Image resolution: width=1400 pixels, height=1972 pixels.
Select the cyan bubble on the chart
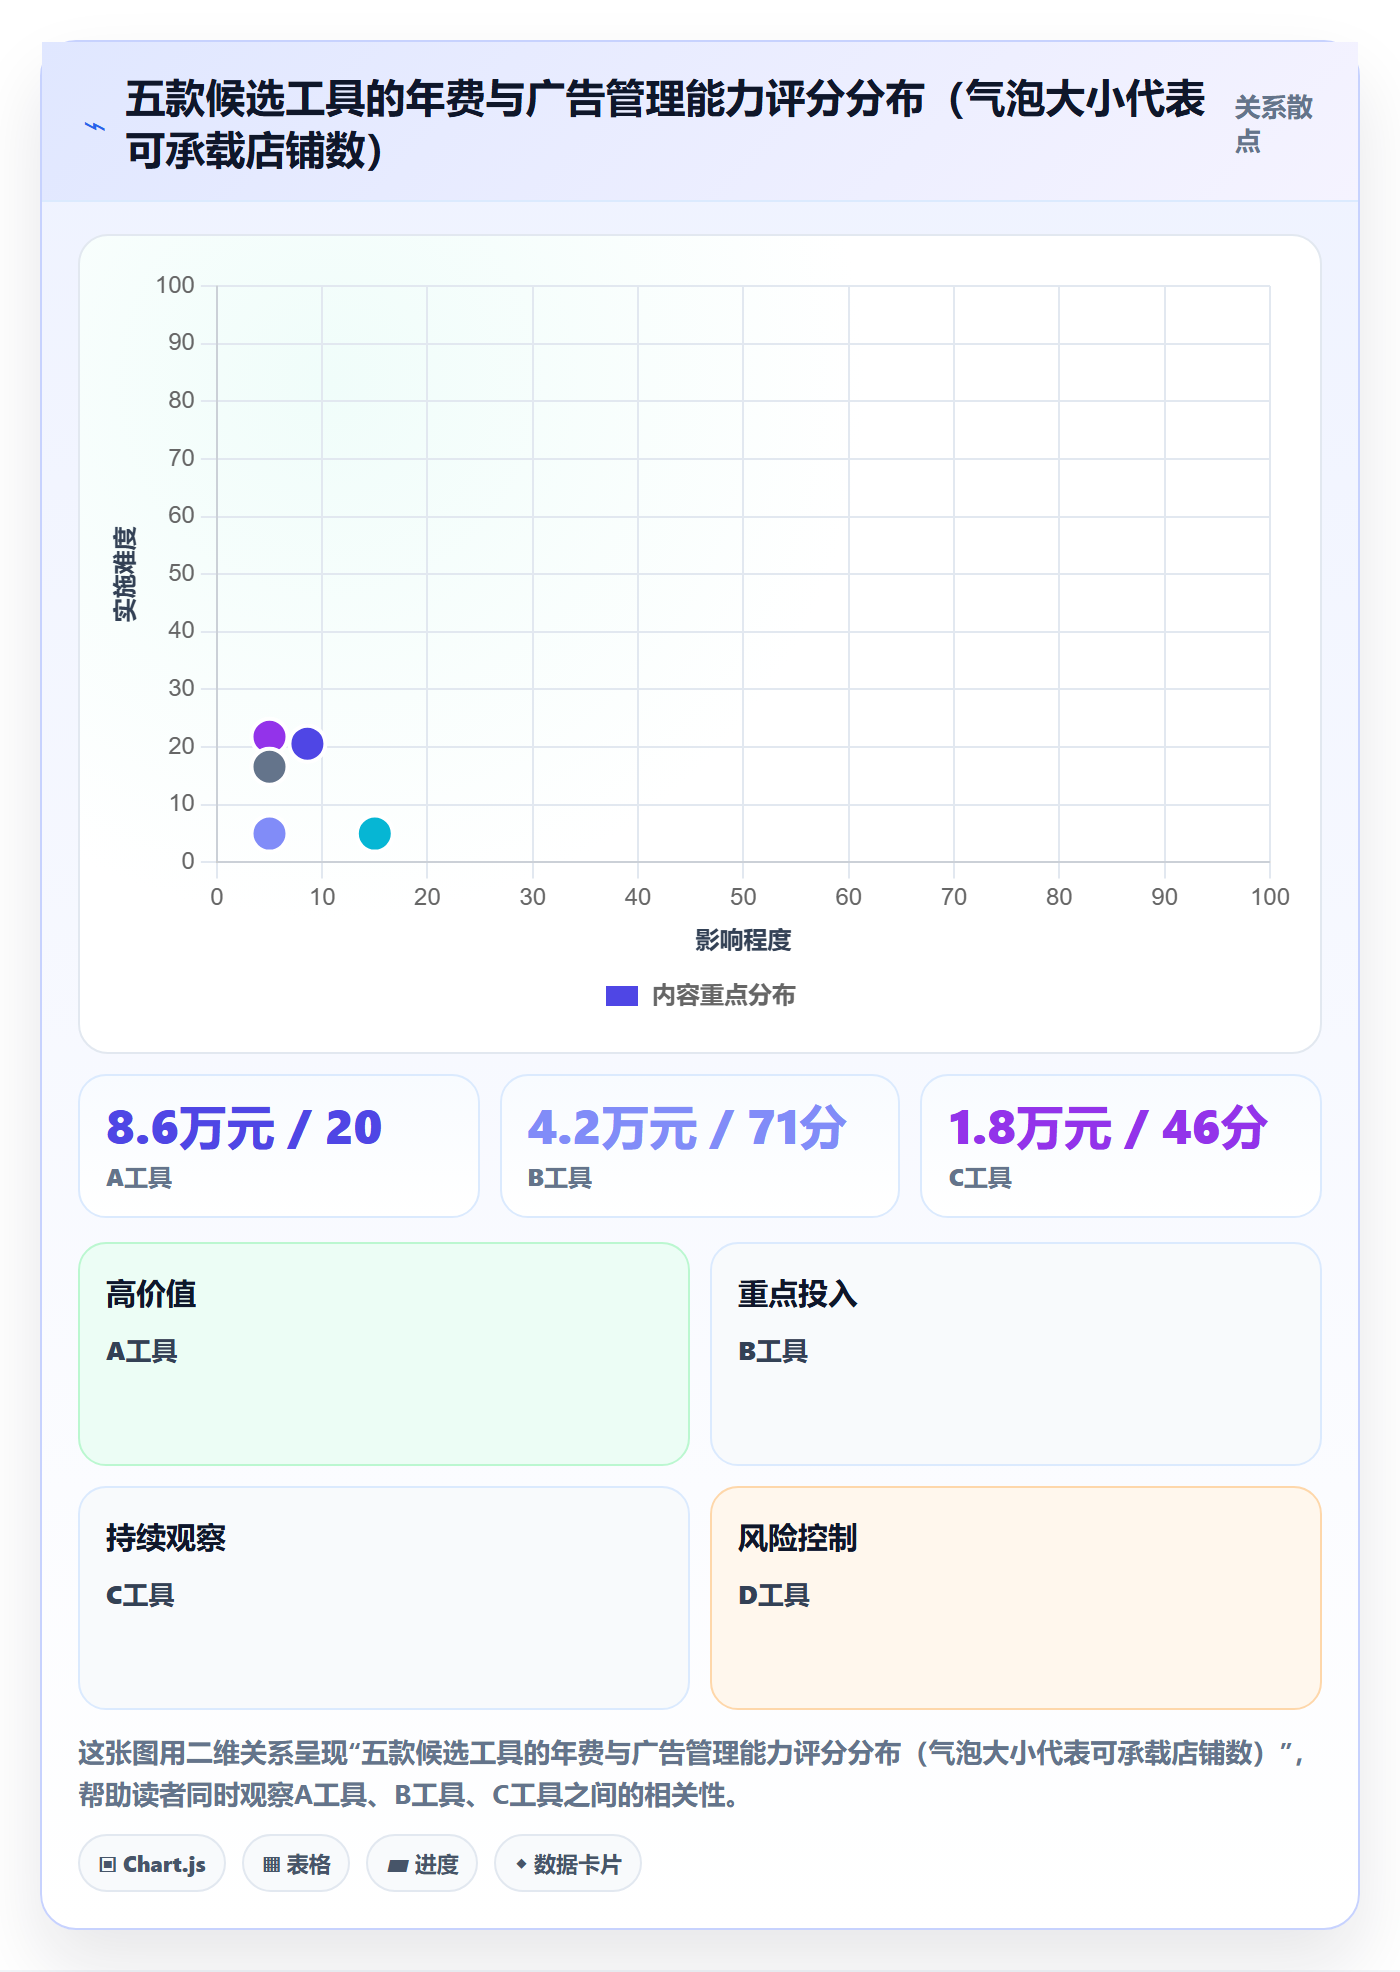[x=374, y=833]
